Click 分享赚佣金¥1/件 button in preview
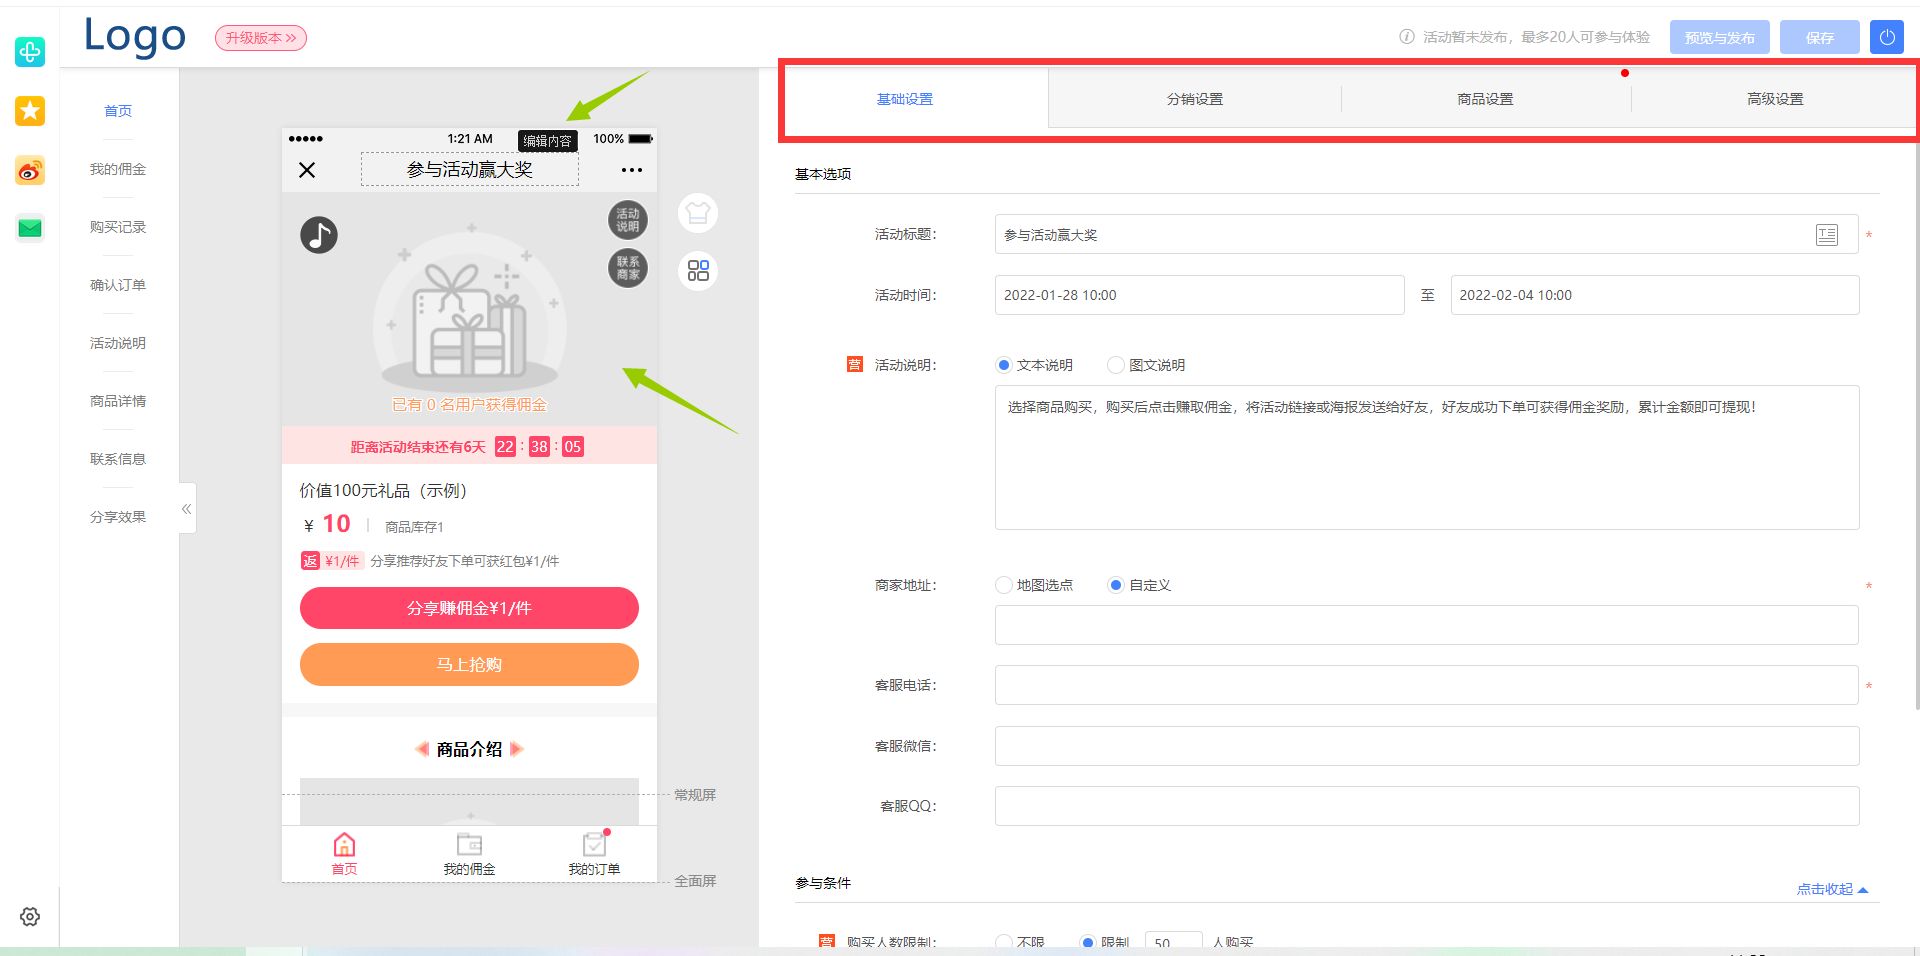The height and width of the screenshot is (956, 1920). click(469, 608)
